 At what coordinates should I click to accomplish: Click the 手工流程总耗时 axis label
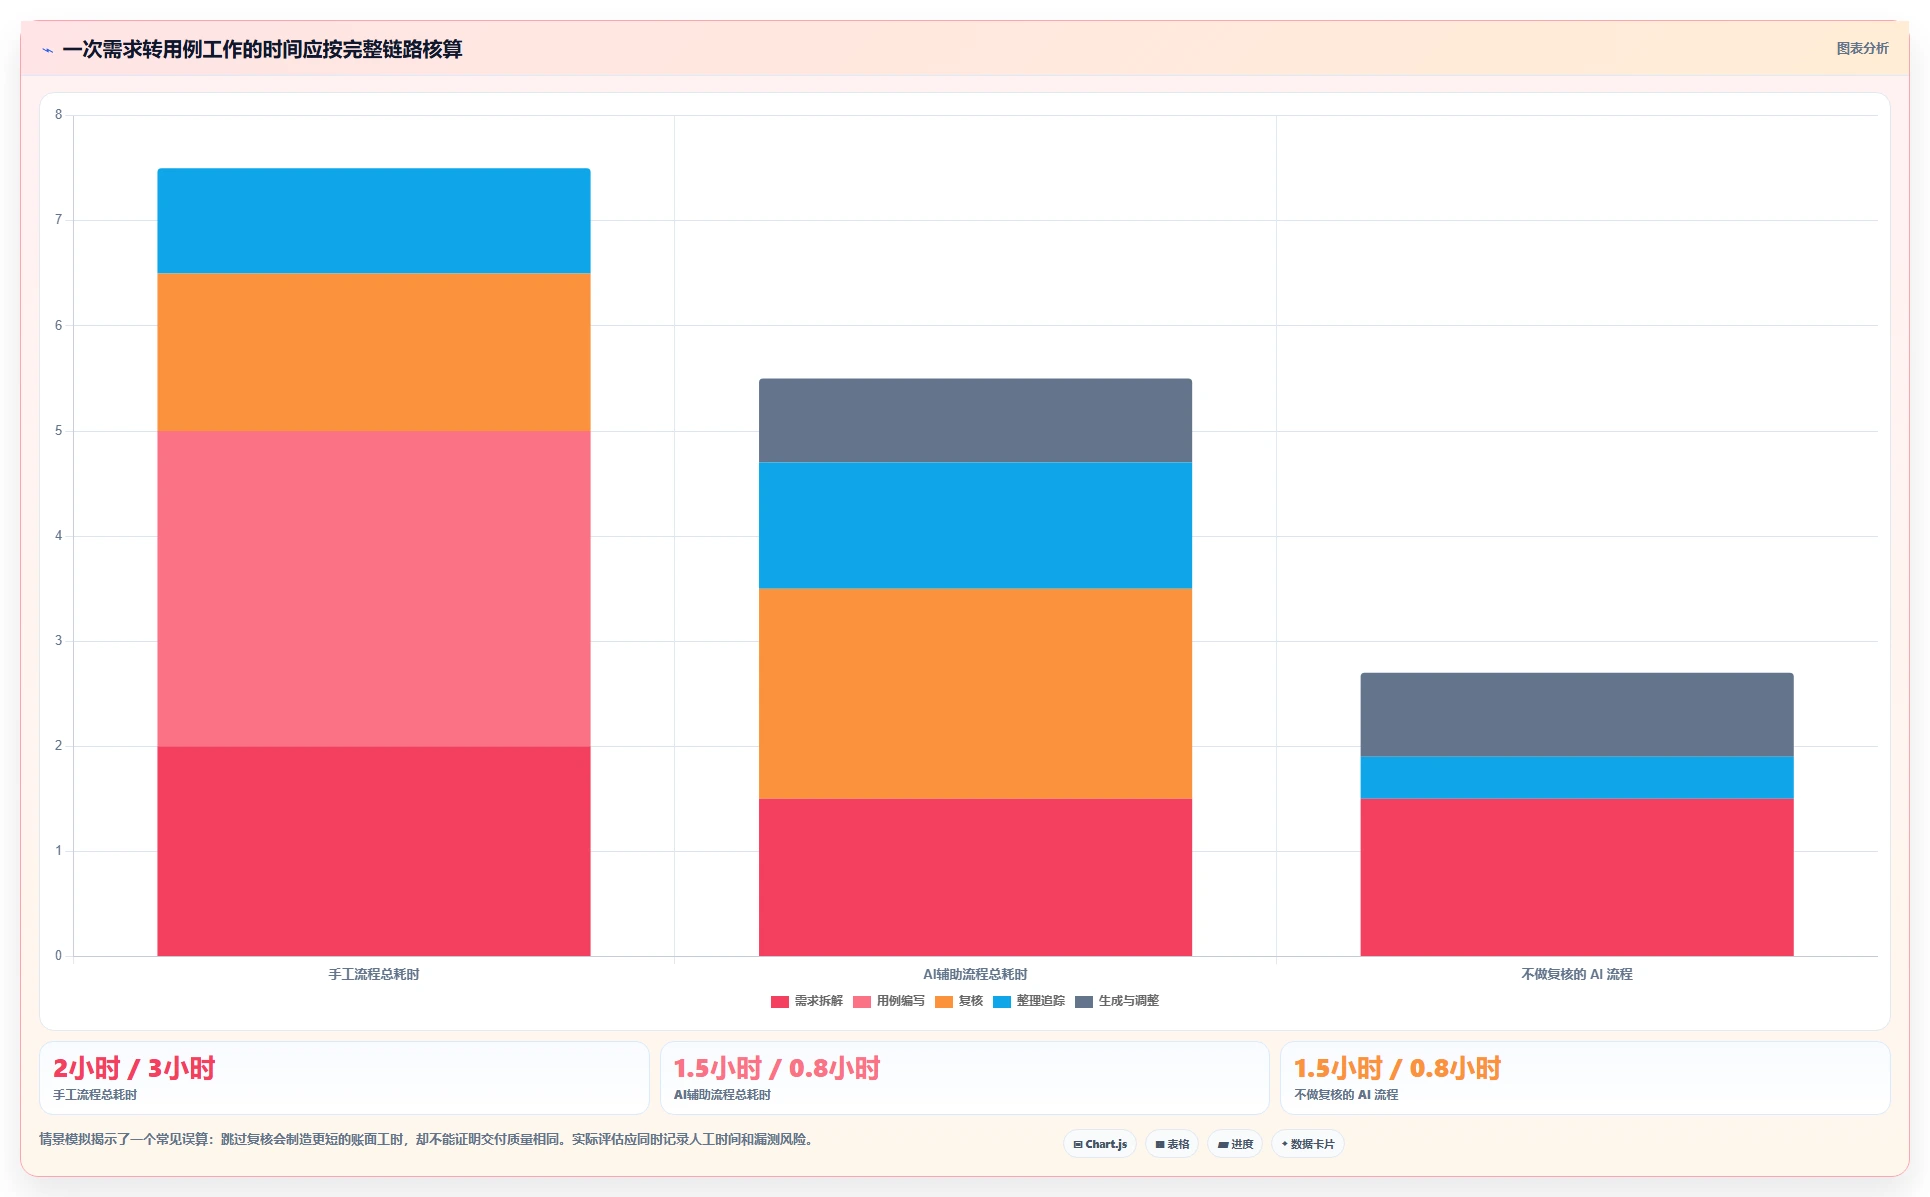pyautogui.click(x=374, y=974)
